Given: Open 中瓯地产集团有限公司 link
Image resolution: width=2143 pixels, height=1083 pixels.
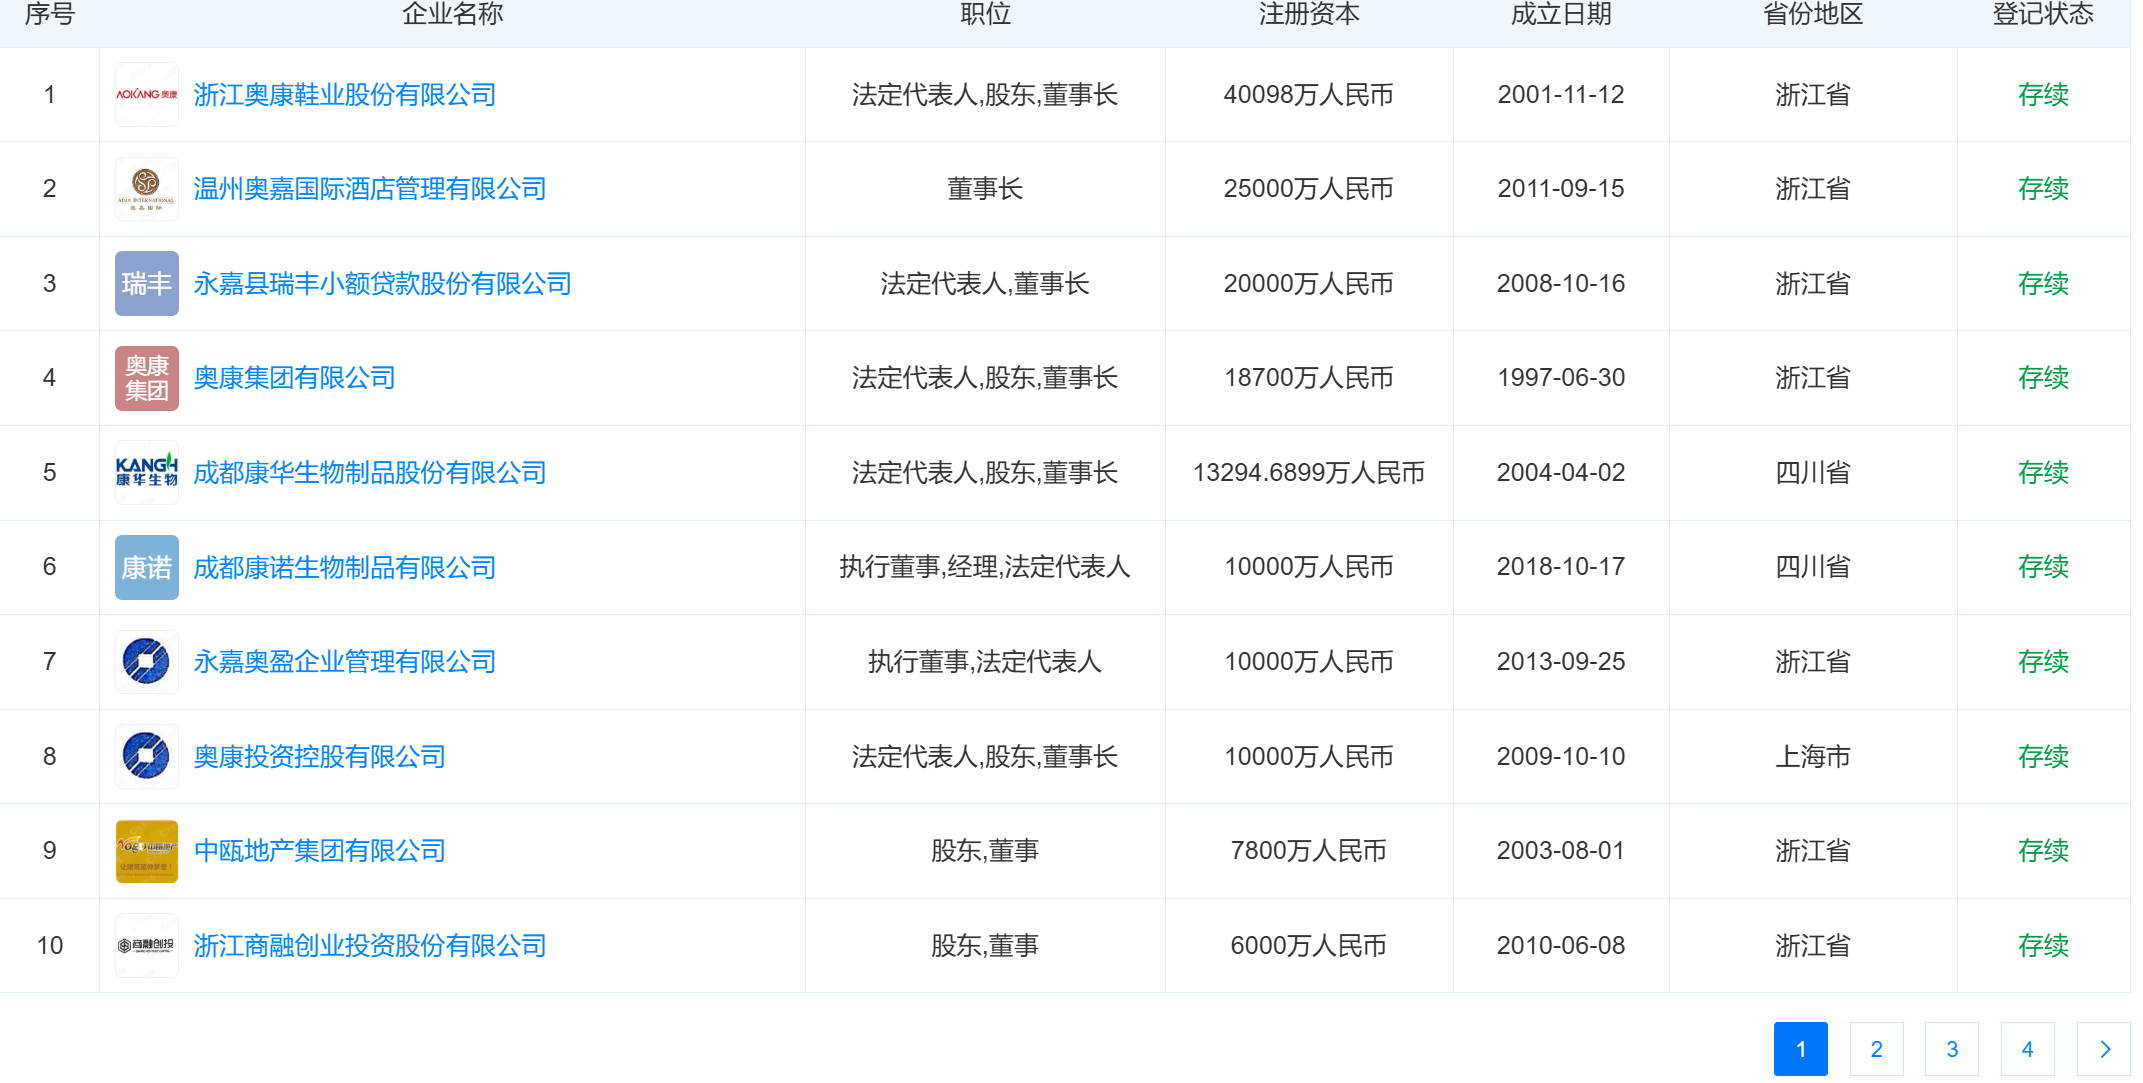Looking at the screenshot, I should (319, 851).
